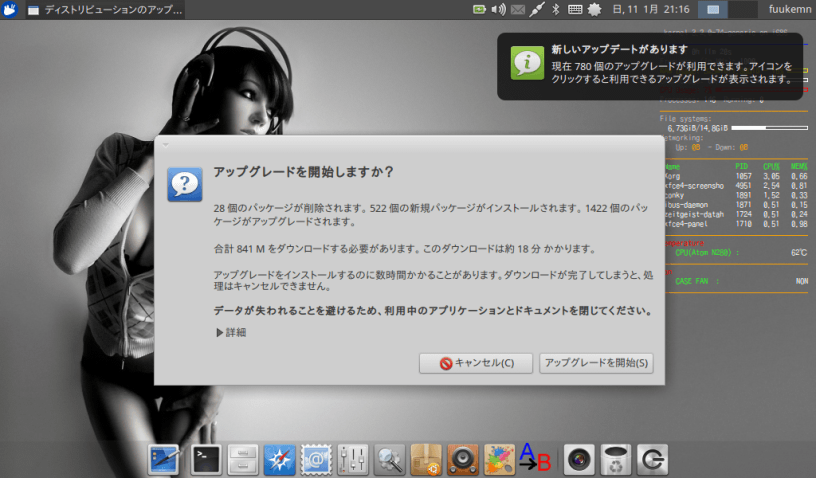Click the xfce4-screensho process row
This screenshot has height=478, width=816.
[x=736, y=186]
